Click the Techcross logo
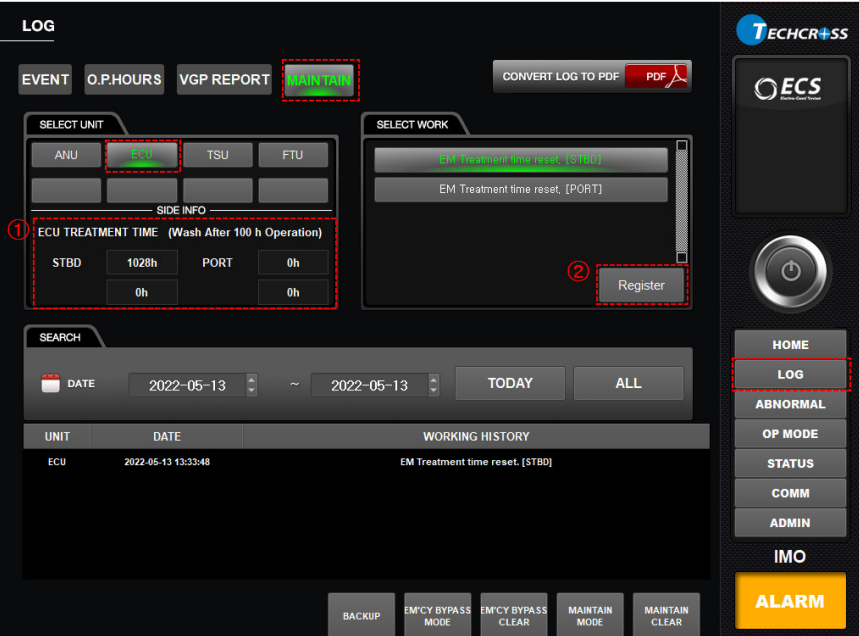The width and height of the screenshot is (859, 636). click(x=792, y=31)
